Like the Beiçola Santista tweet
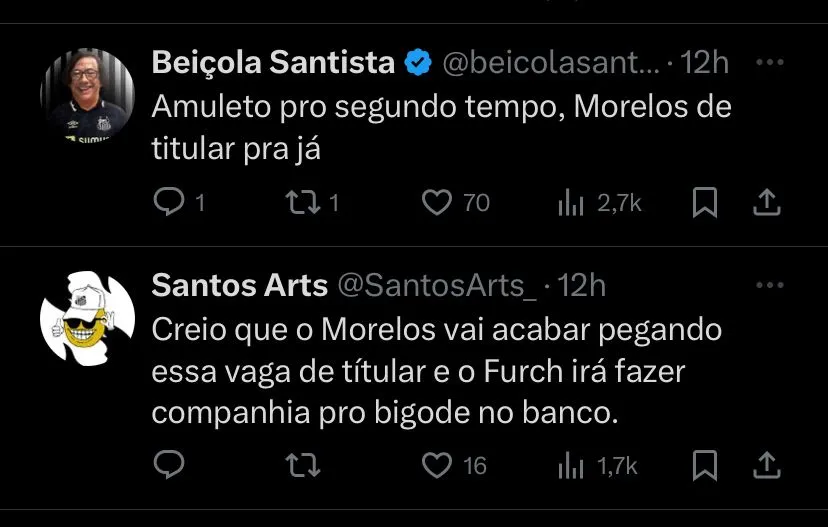Screen dimensions: 828x527 [x=437, y=203]
